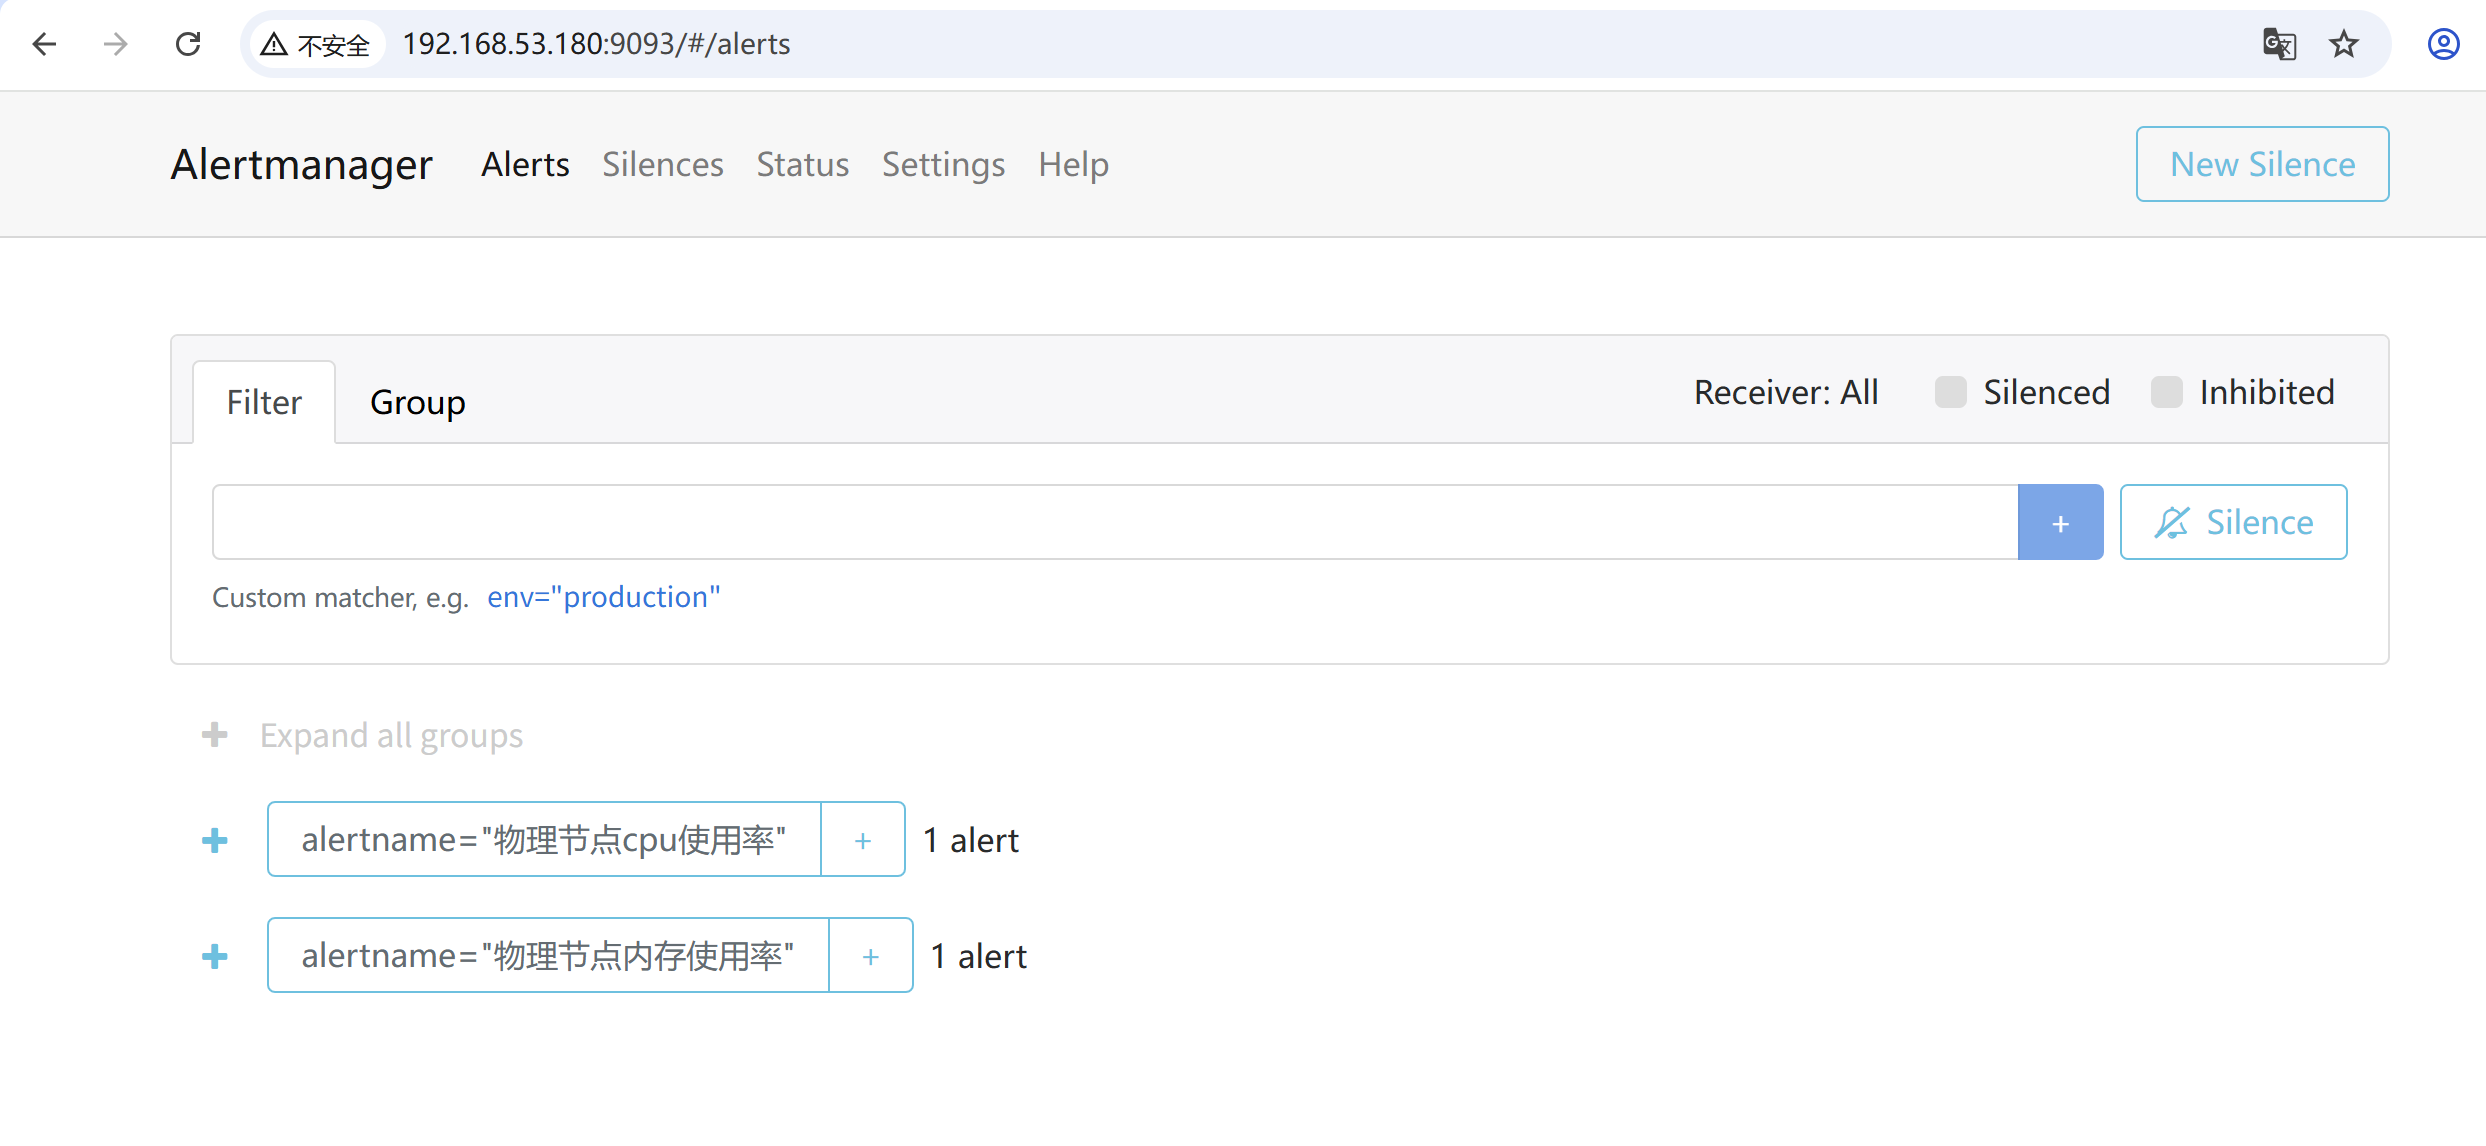Expand the 物理节点内存使用率 alert group

[x=214, y=957]
